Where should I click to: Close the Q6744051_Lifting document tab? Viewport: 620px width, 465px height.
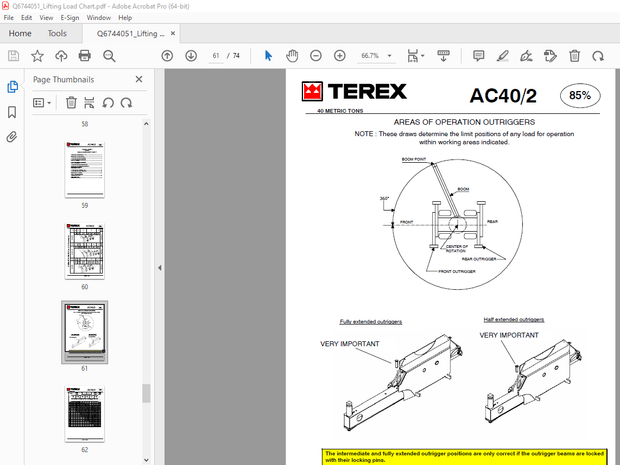coord(173,34)
